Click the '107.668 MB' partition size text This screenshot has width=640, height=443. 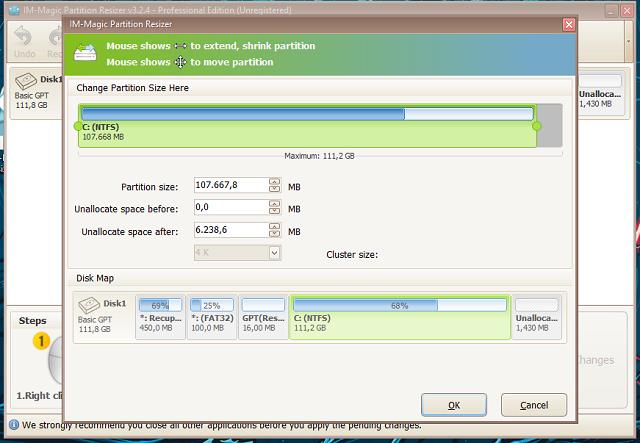tap(103, 137)
